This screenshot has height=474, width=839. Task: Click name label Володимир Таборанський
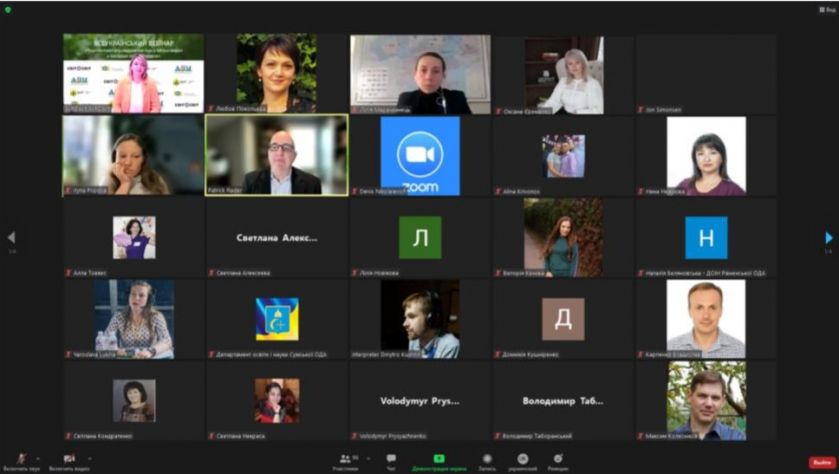click(x=537, y=436)
